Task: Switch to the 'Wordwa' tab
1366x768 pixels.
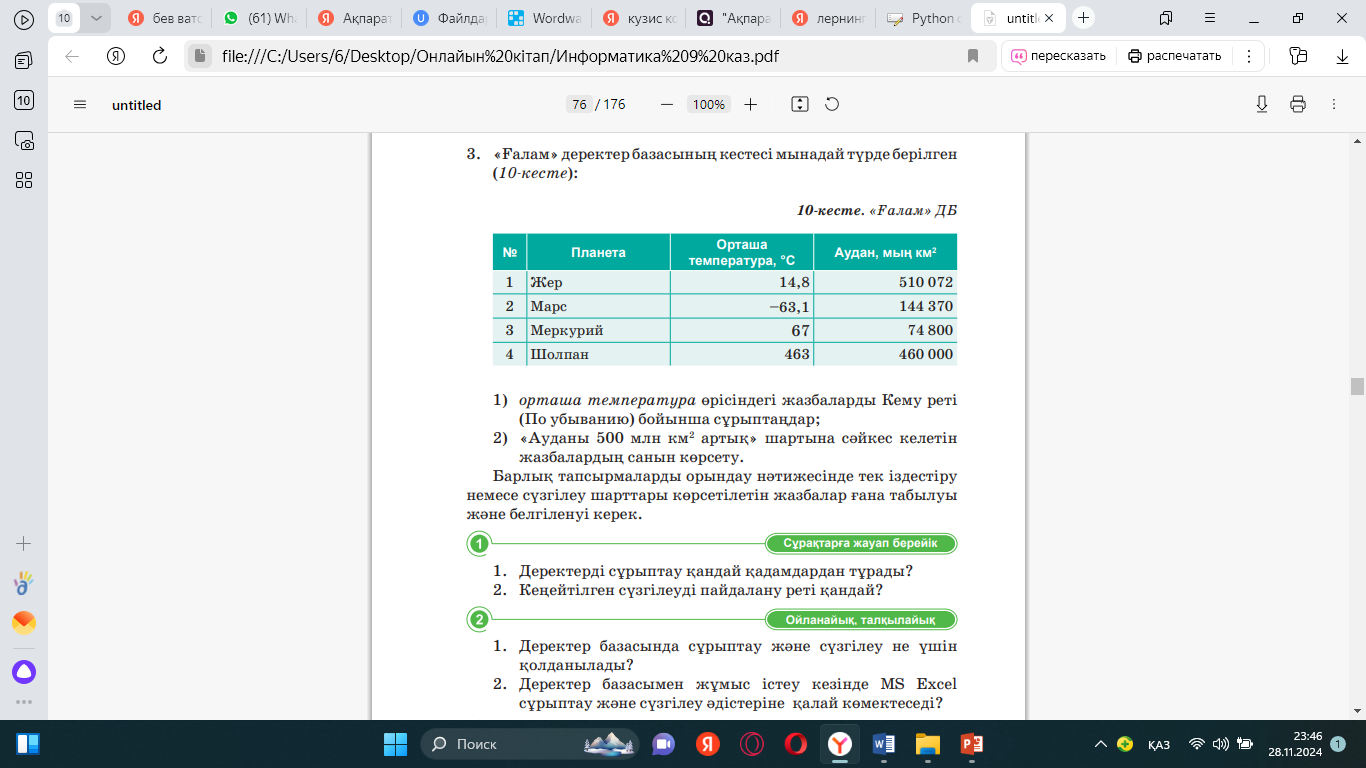Action: pyautogui.click(x=545, y=18)
